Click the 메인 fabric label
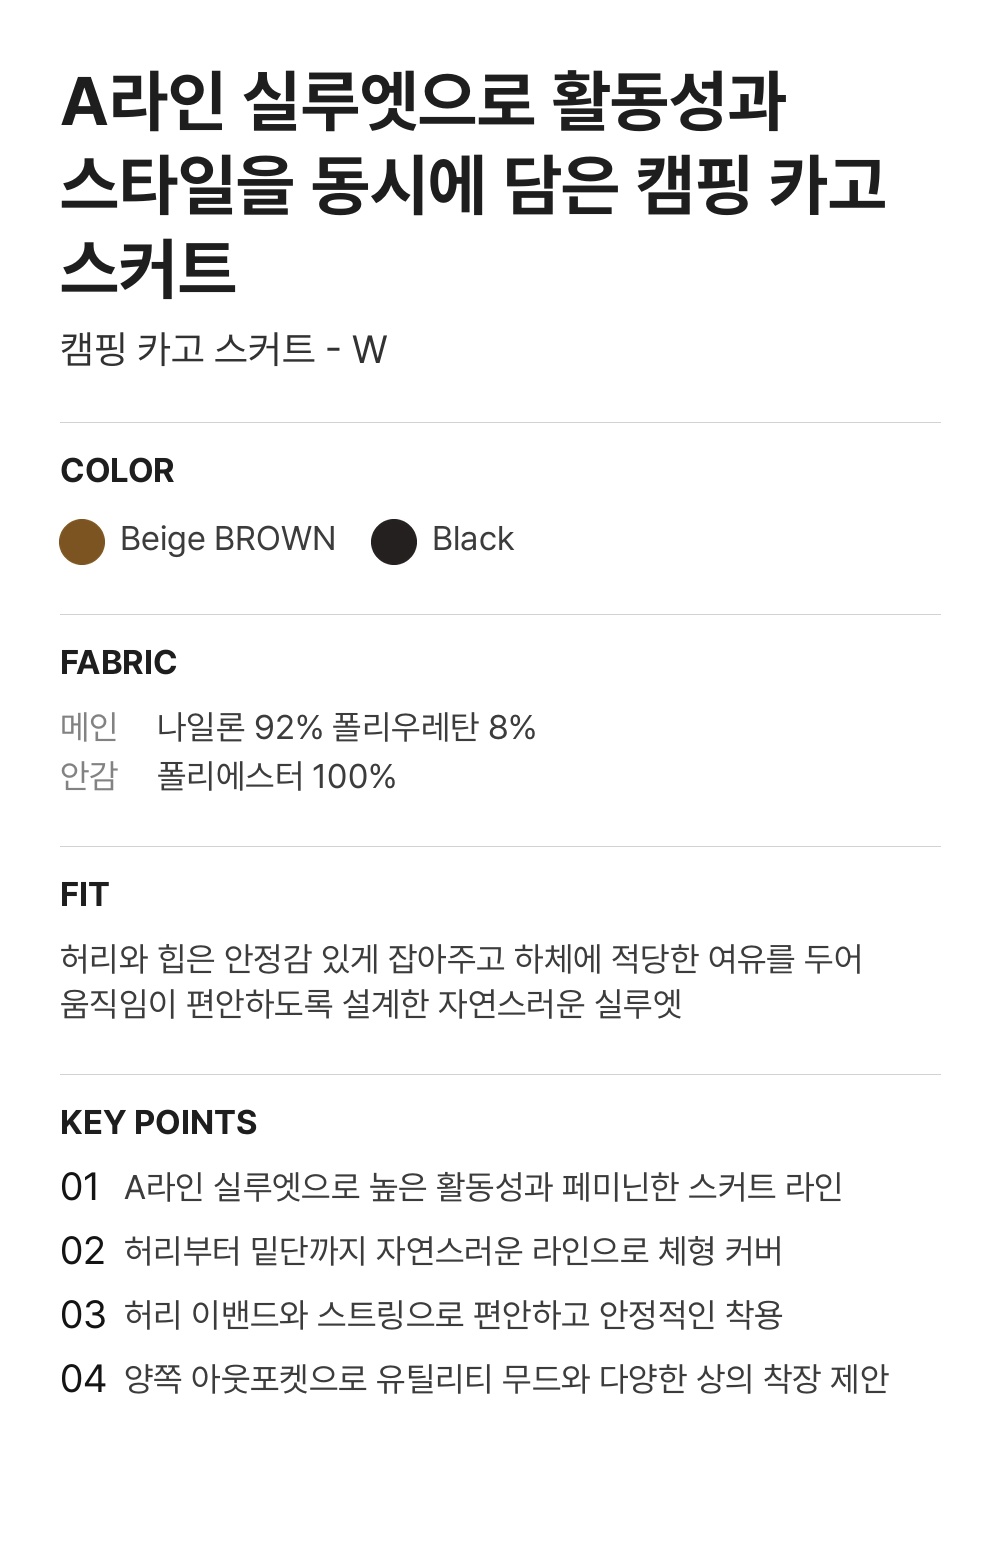1000x1562 pixels. (89, 727)
